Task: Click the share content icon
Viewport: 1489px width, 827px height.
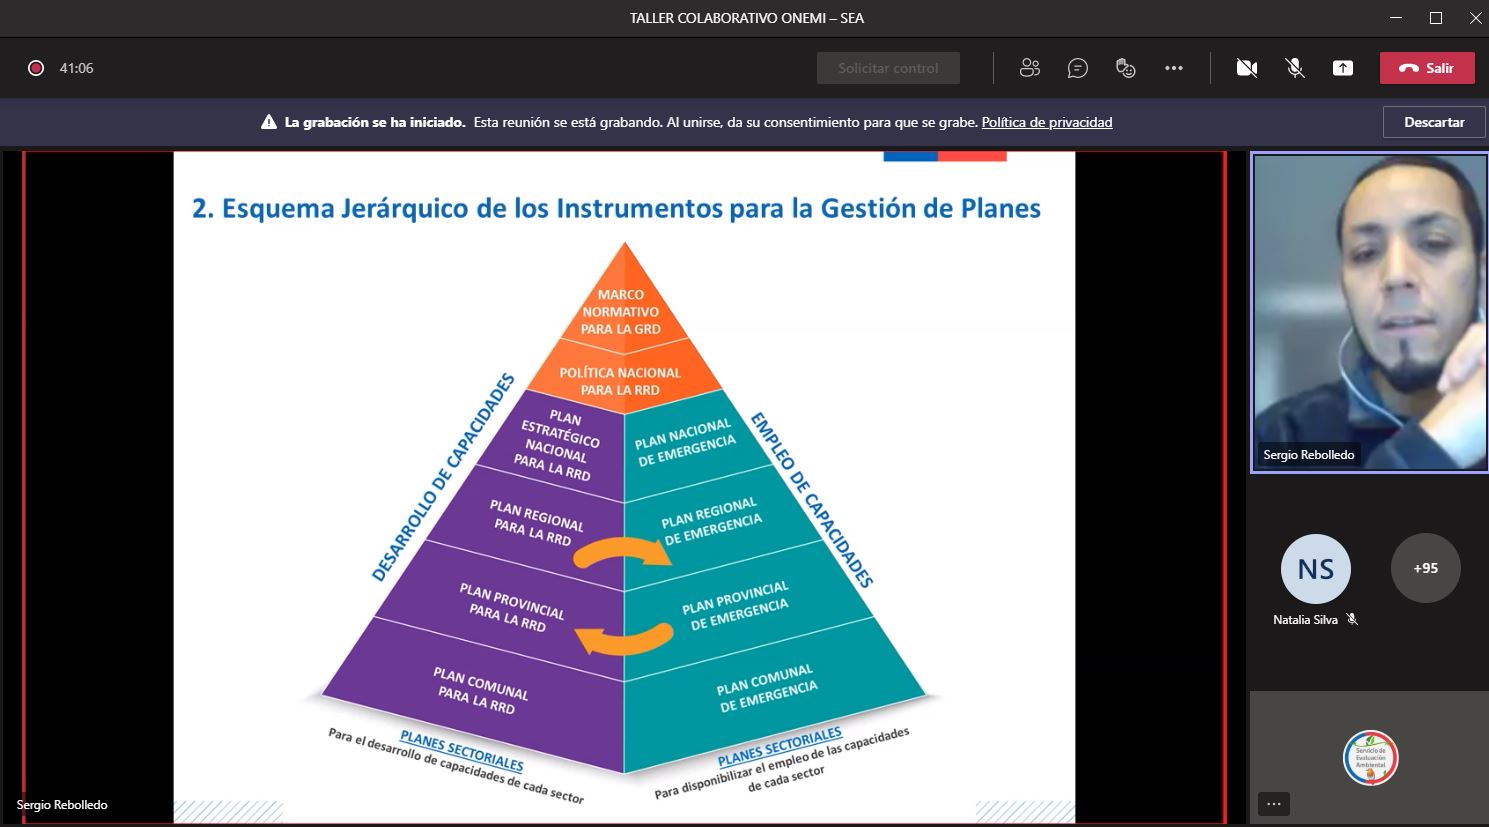Action: click(1343, 68)
